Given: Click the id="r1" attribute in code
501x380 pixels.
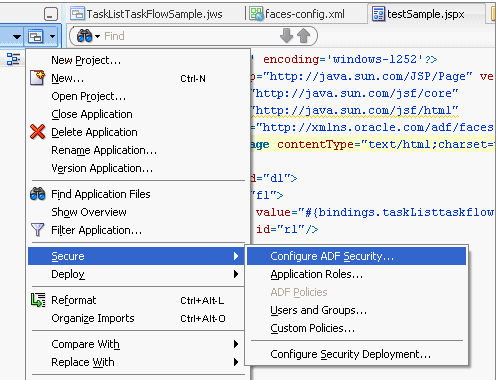Looking at the screenshot, I should click(x=280, y=229).
